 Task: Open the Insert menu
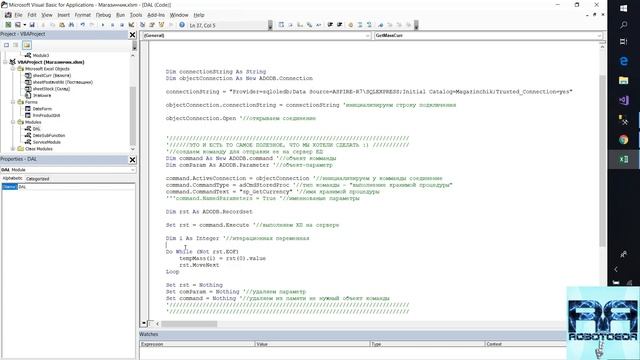coord(63,15)
